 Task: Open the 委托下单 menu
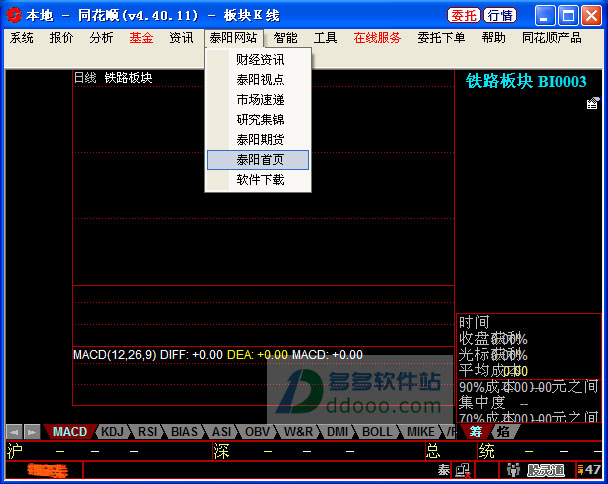pyautogui.click(x=441, y=38)
